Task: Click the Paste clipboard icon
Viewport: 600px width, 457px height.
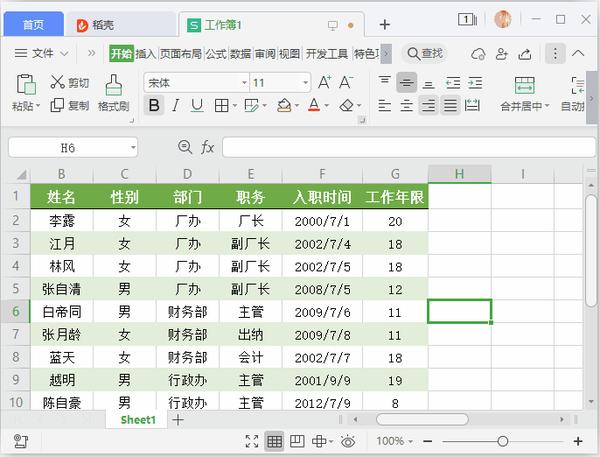Action: (26, 84)
